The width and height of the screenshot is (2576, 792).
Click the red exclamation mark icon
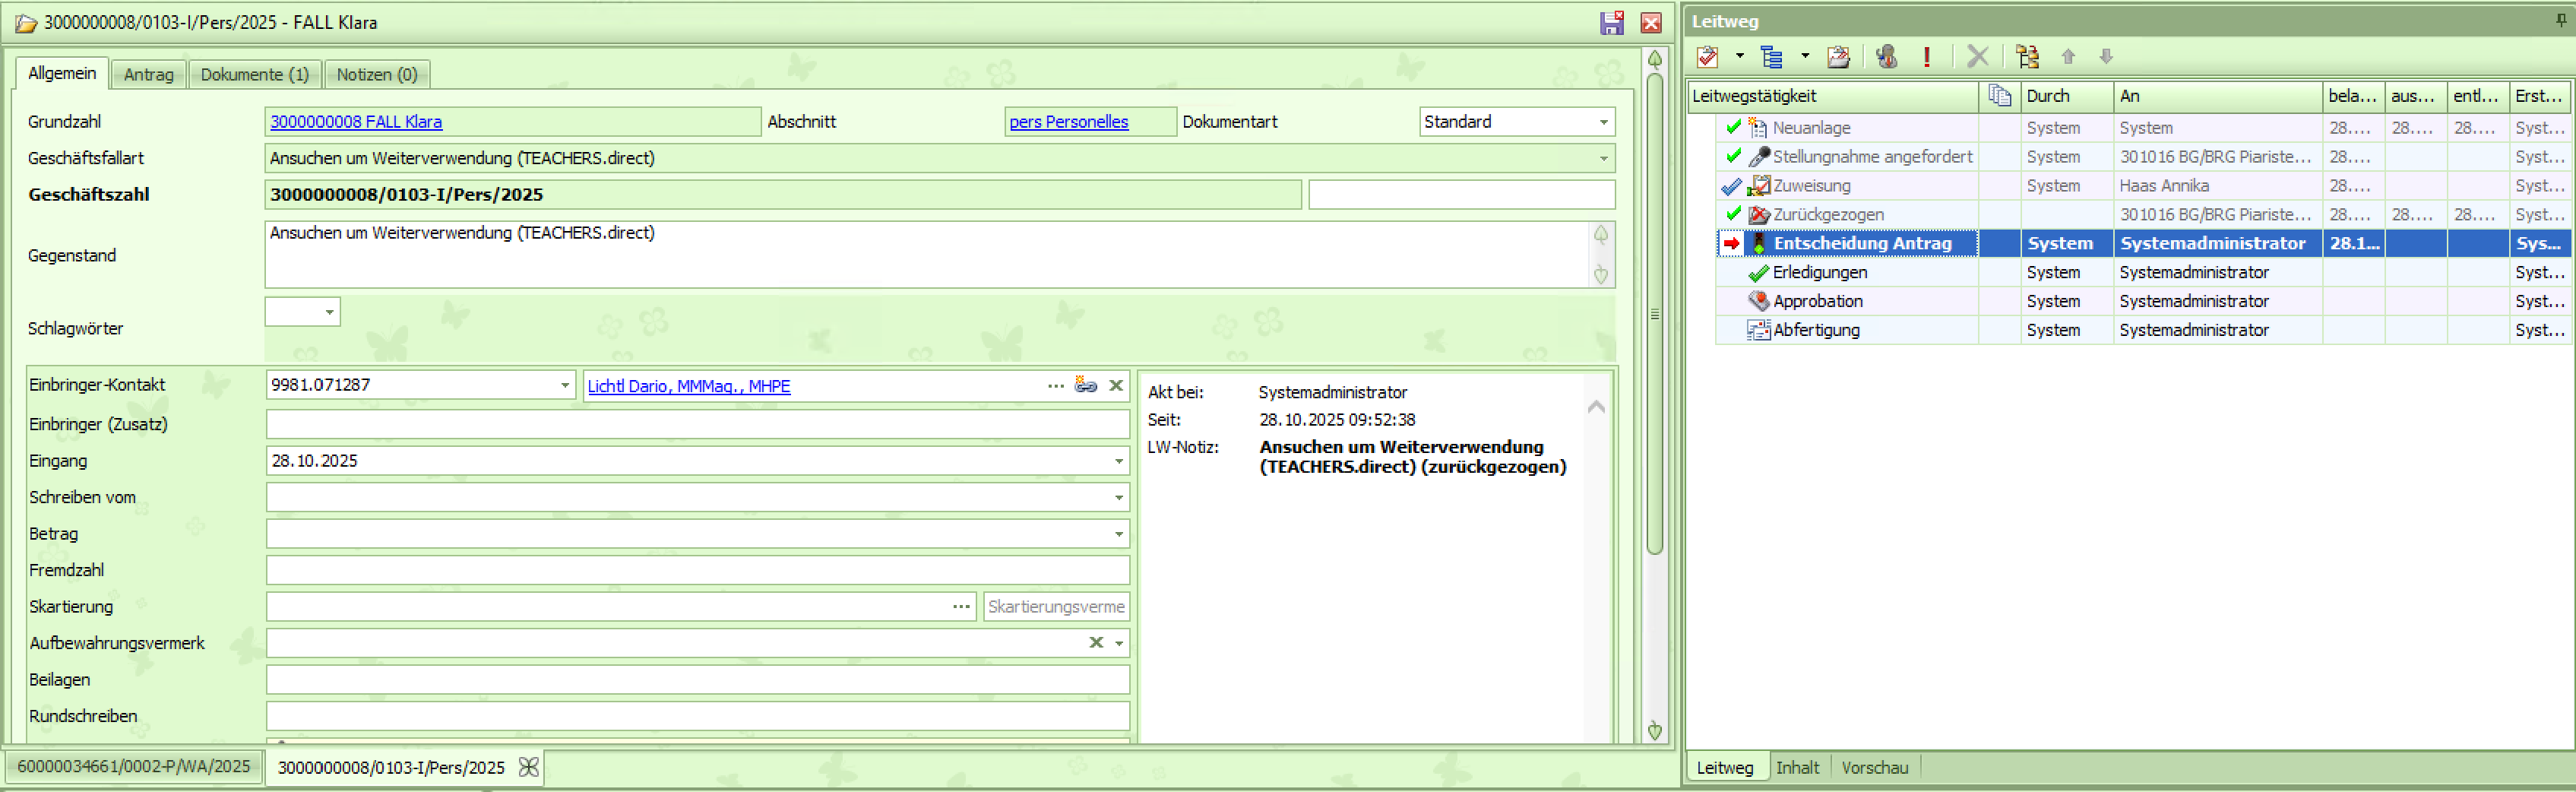pos(1926,57)
